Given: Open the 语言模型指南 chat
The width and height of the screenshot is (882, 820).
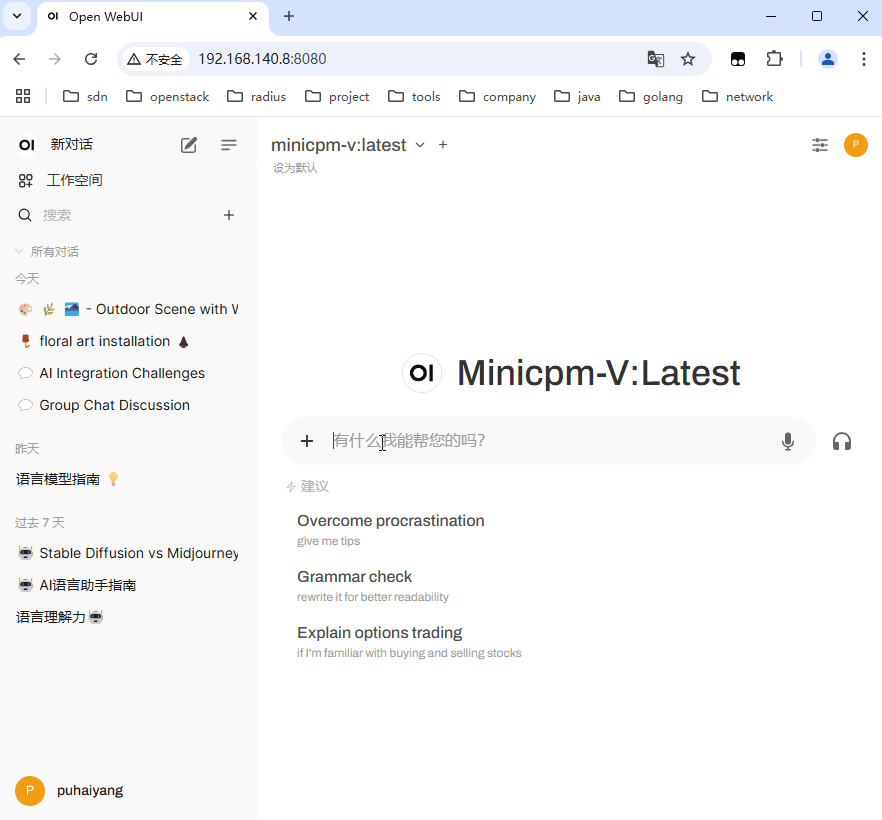Looking at the screenshot, I should coord(128,479).
